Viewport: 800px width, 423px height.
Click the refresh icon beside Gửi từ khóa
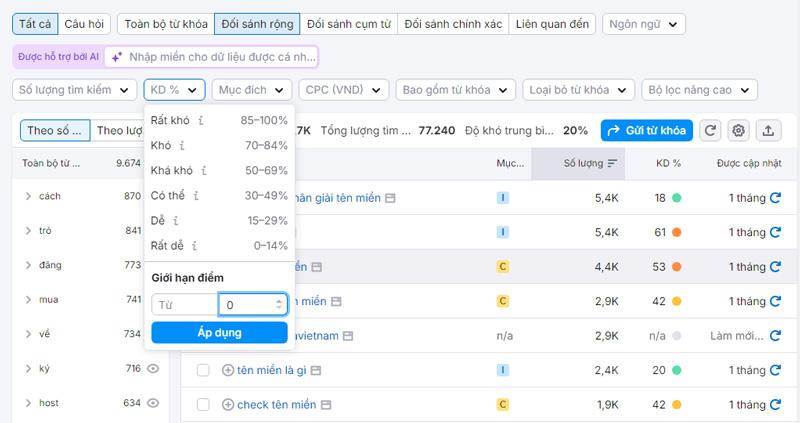tap(710, 130)
